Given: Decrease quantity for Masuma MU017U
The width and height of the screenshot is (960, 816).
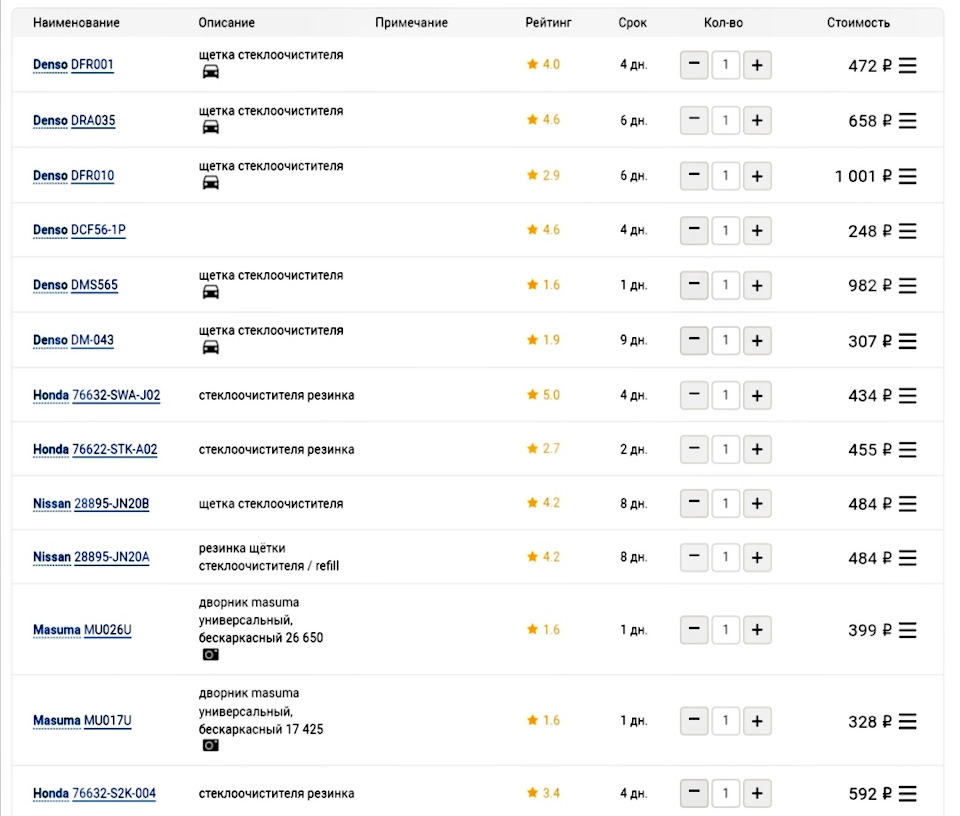Looking at the screenshot, I should (694, 721).
